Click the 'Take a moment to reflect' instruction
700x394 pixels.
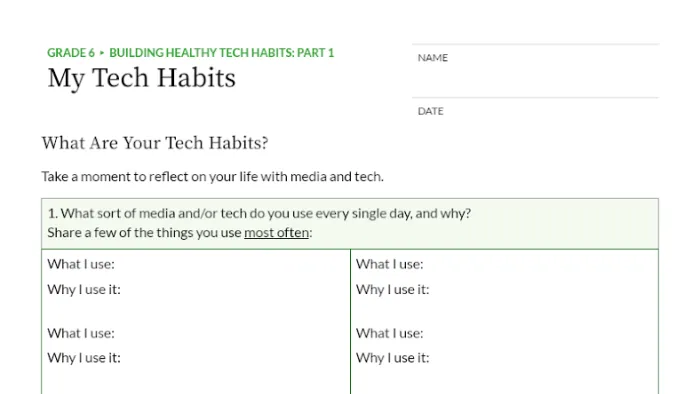click(212, 177)
